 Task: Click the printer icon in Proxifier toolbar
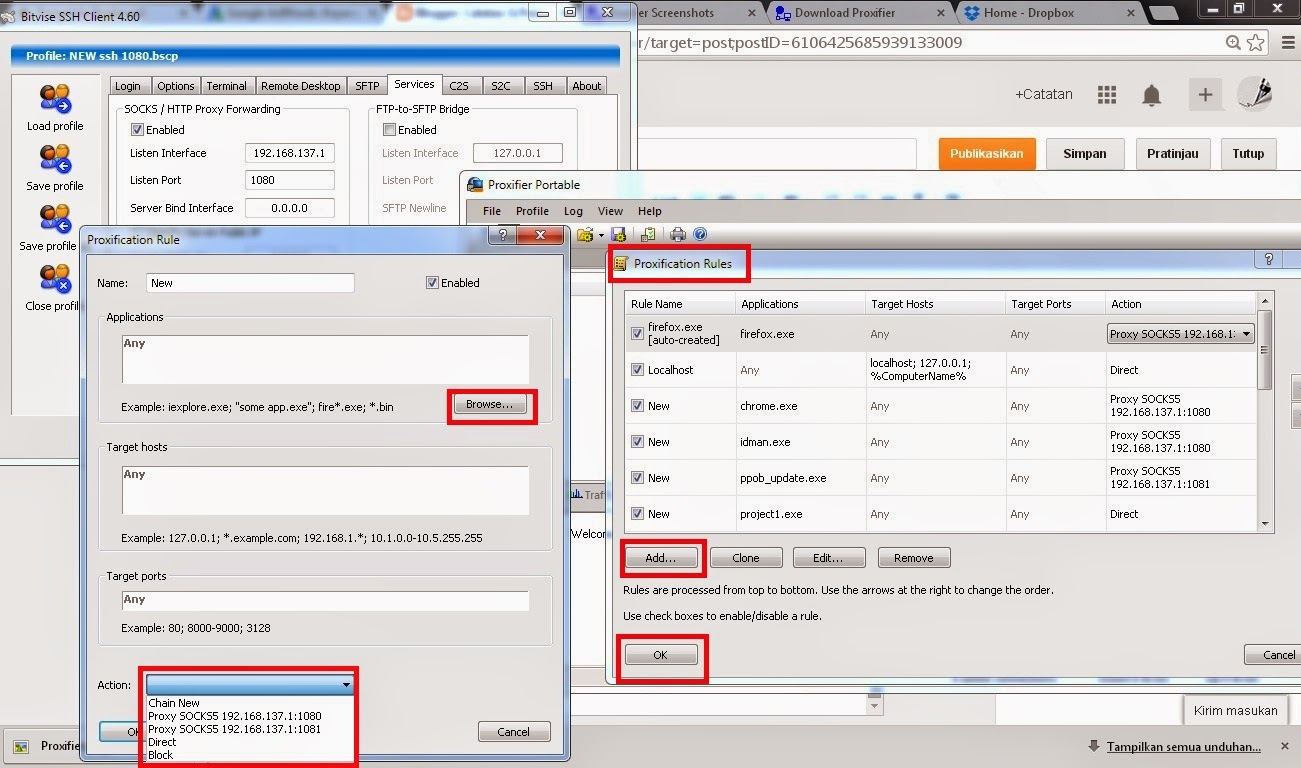coord(678,234)
